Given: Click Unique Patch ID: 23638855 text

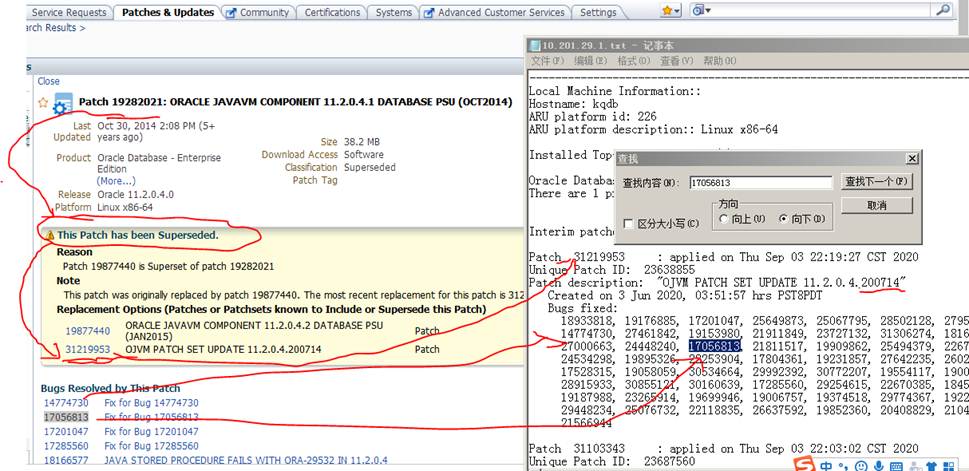Looking at the screenshot, I should coord(612,269).
